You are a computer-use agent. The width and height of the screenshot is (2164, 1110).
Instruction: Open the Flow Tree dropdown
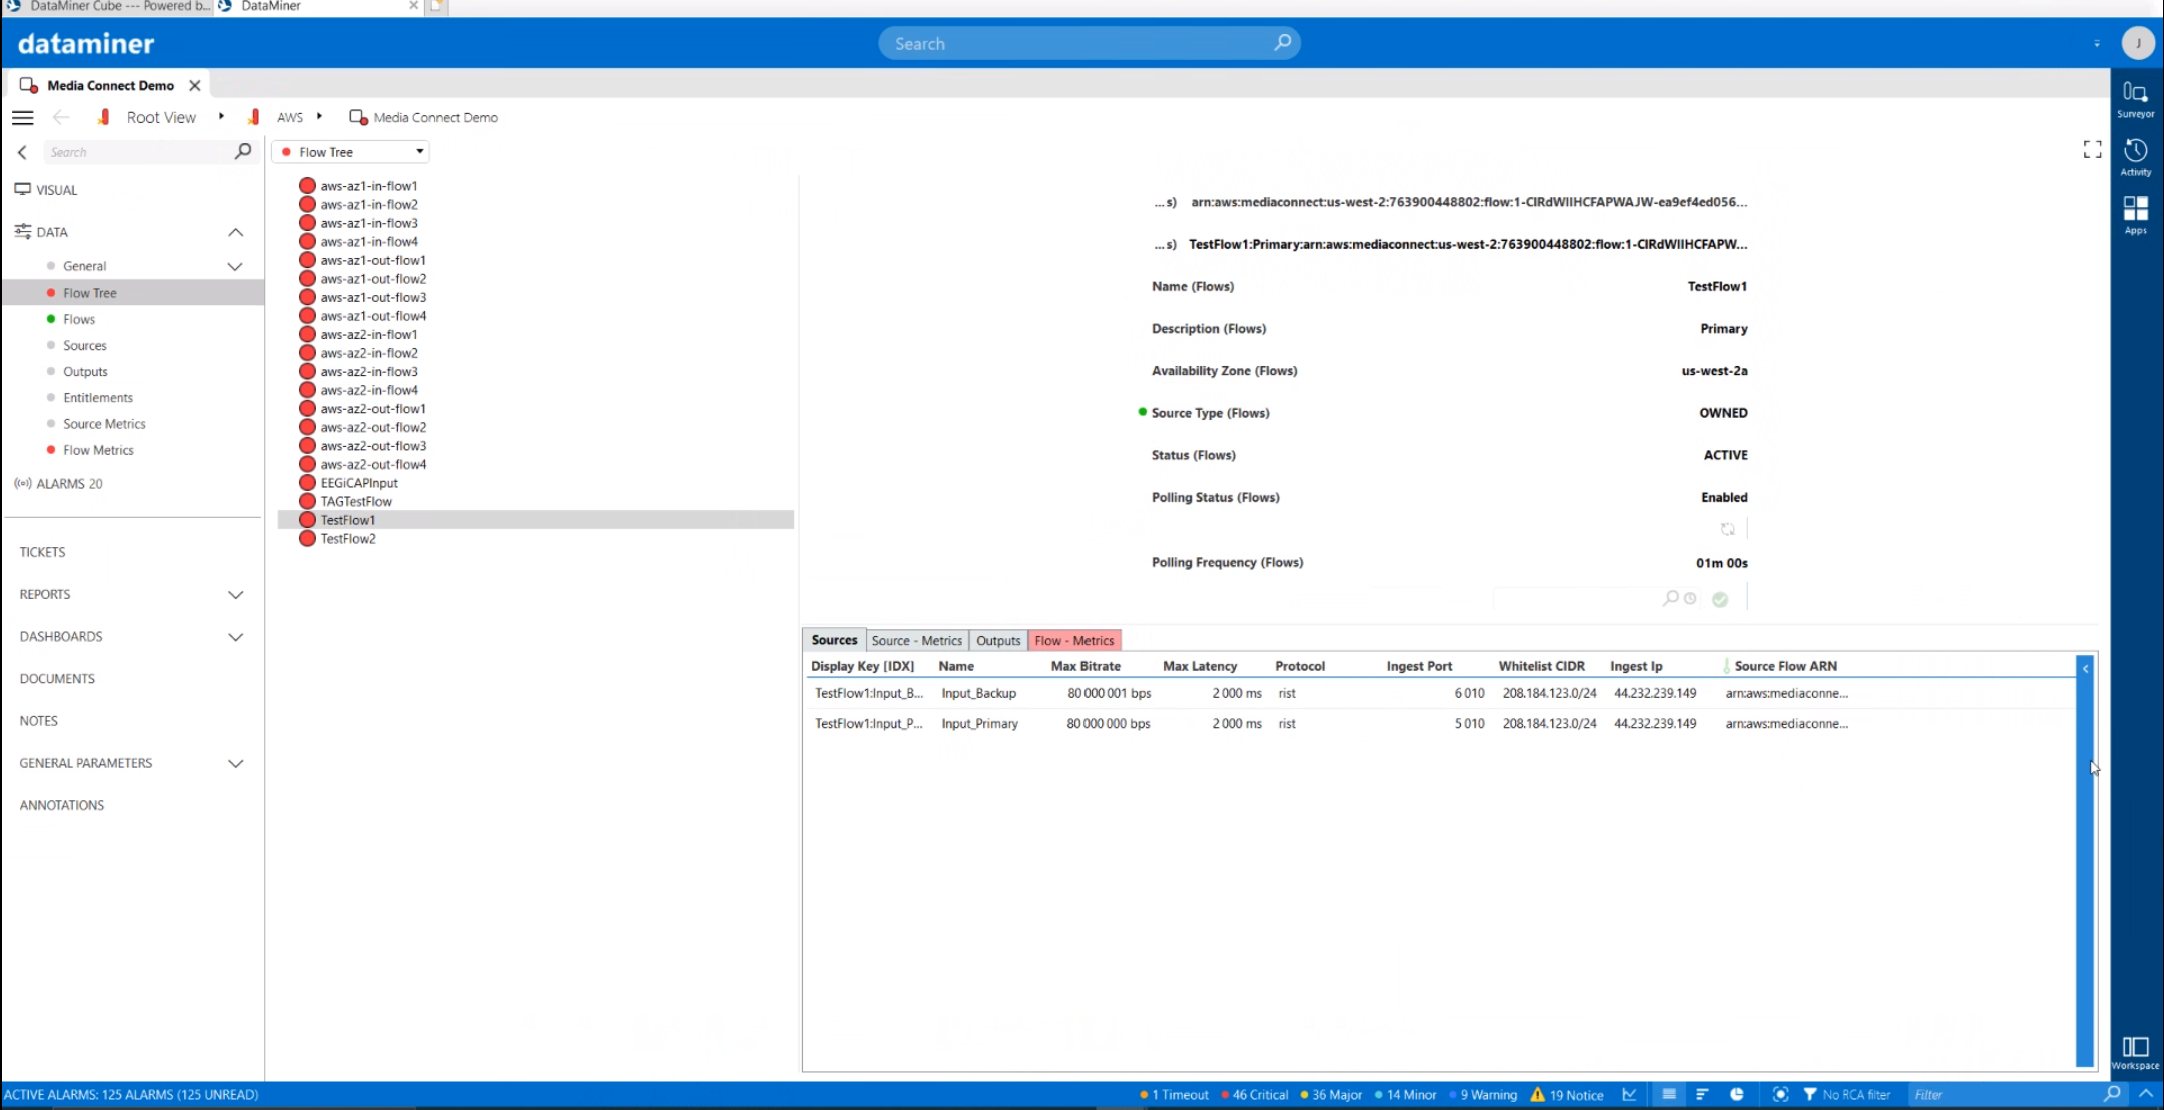[351, 152]
